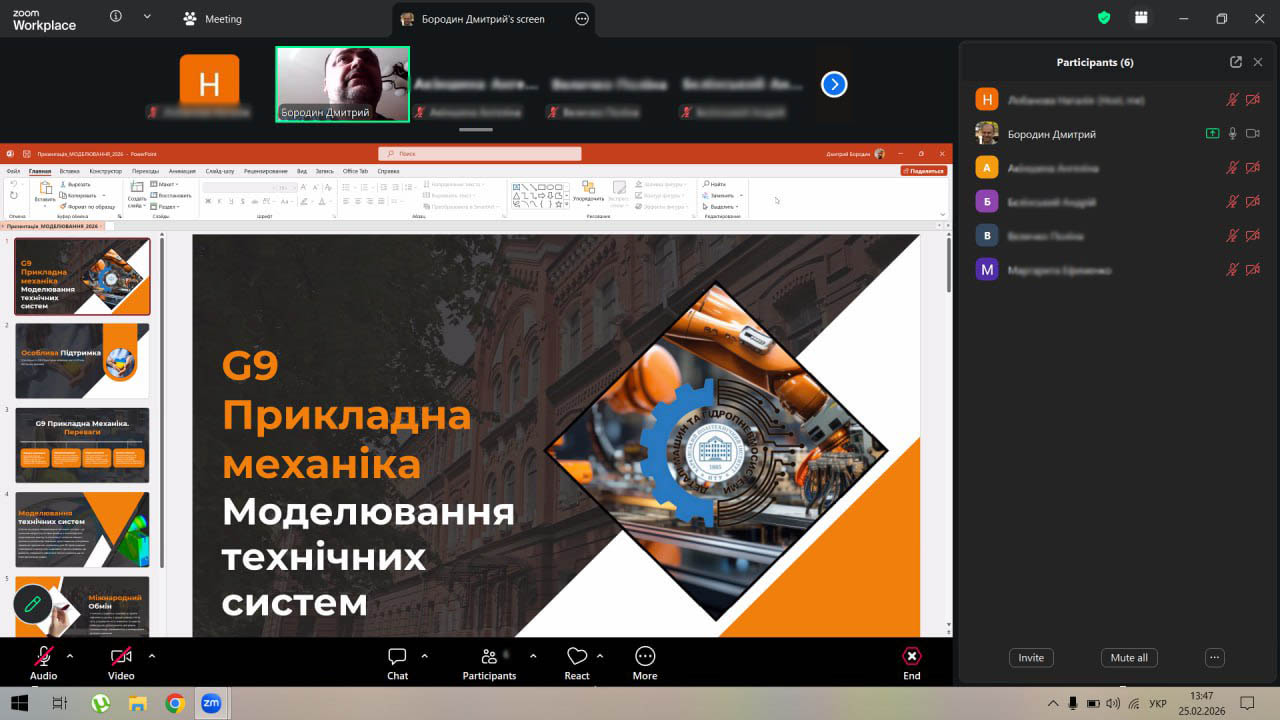Image resolution: width=1280 pixels, height=720 pixels.
Task: Pop out the Participants panel
Action: [x=1236, y=62]
